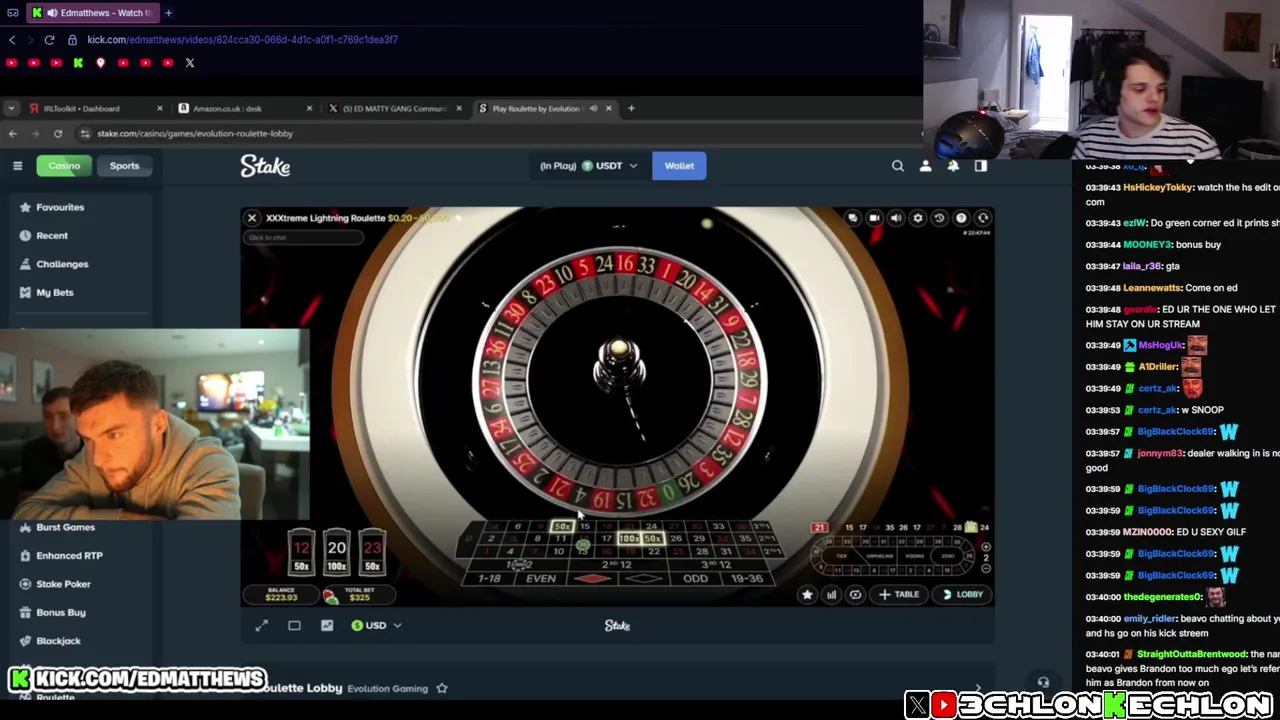Increase racetrack neighbours with plus icon
Image resolution: width=1280 pixels, height=720 pixels.
(986, 547)
